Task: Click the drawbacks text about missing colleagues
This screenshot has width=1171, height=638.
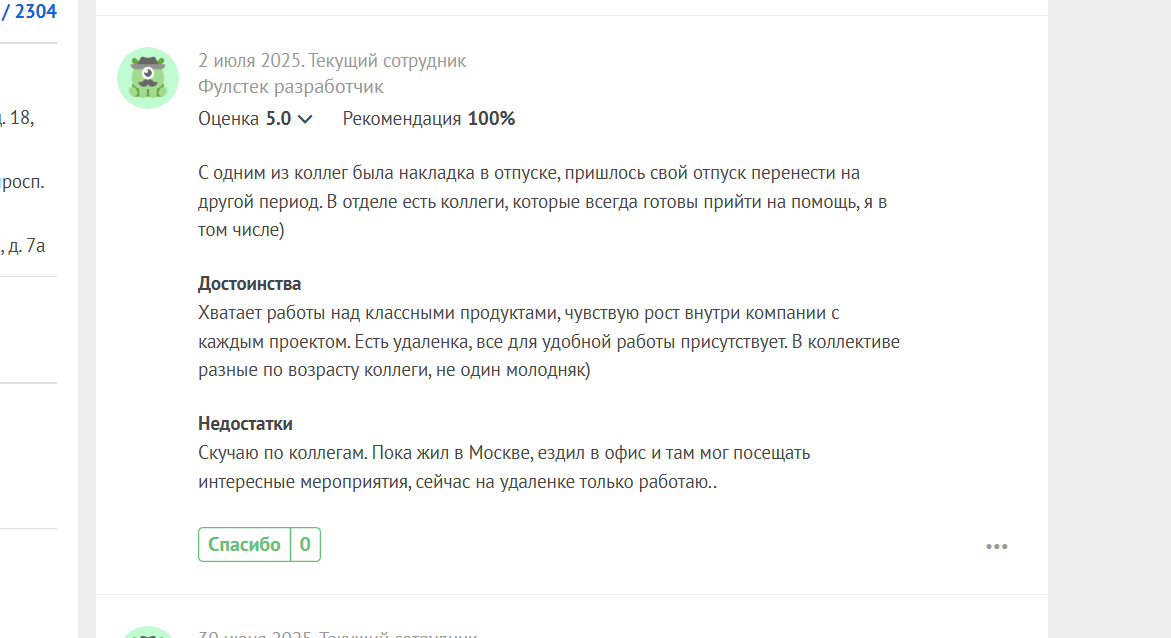Action: 504,467
